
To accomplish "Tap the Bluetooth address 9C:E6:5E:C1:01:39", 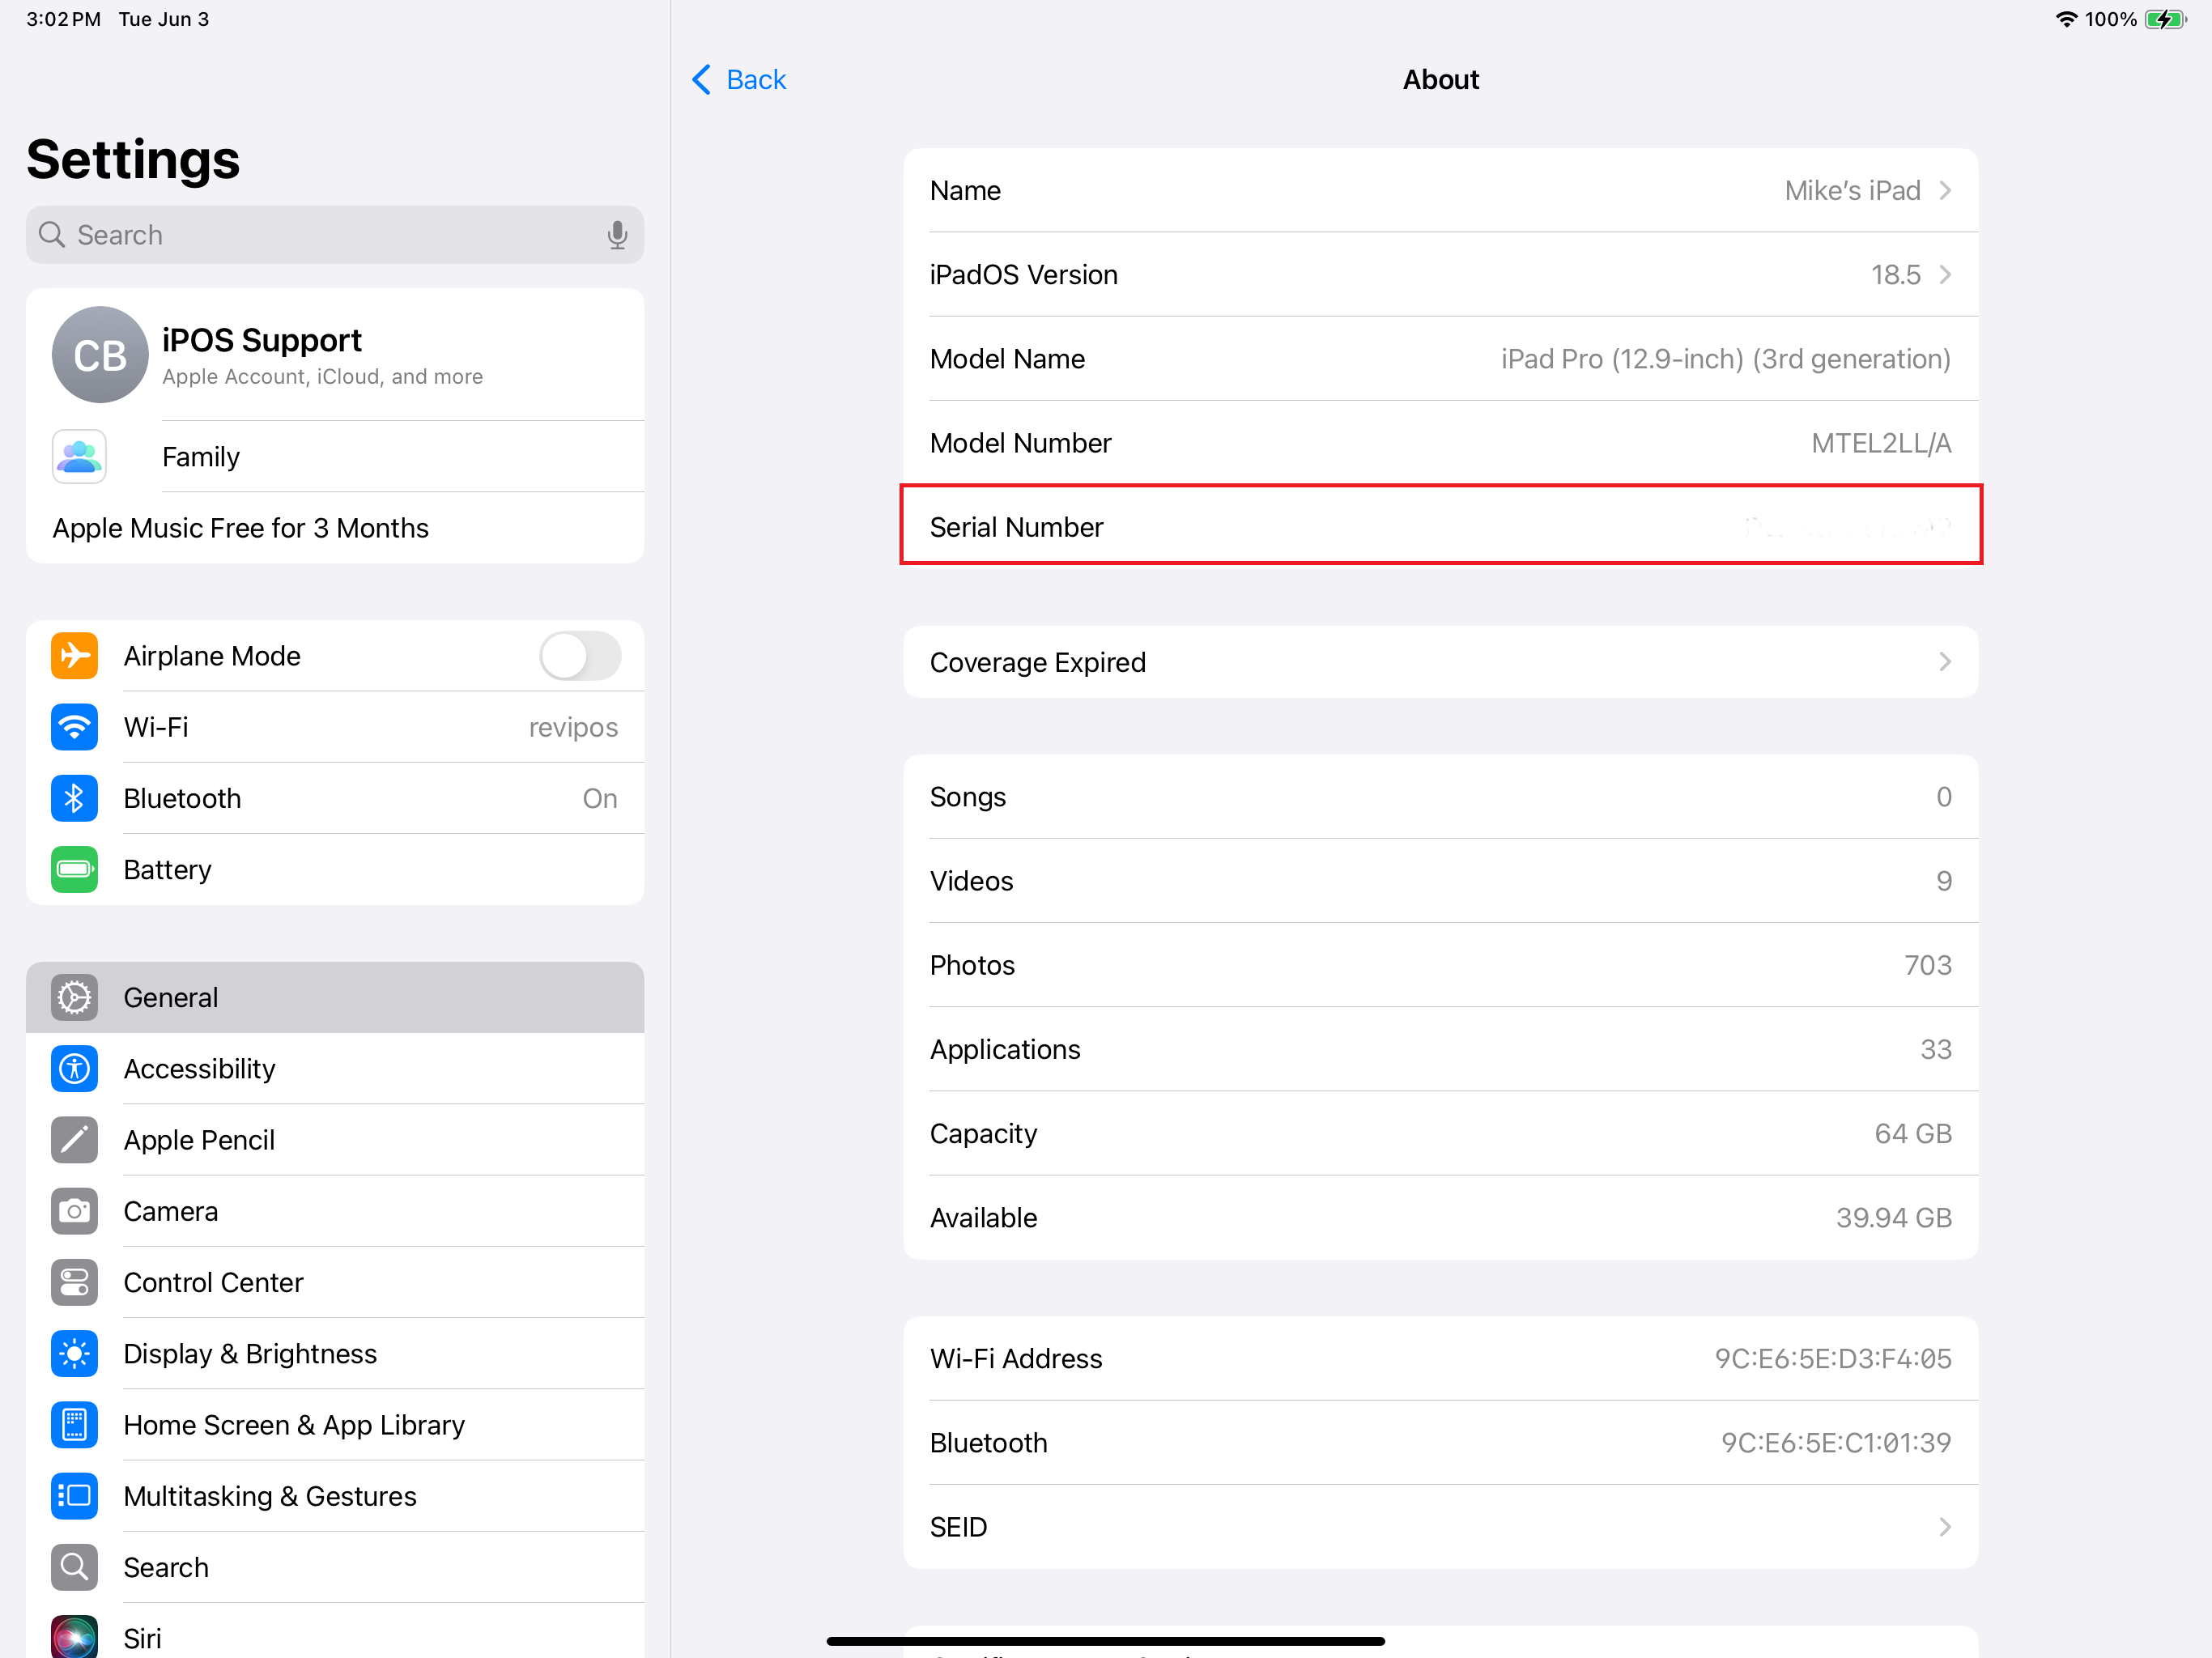I will click(x=1836, y=1442).
